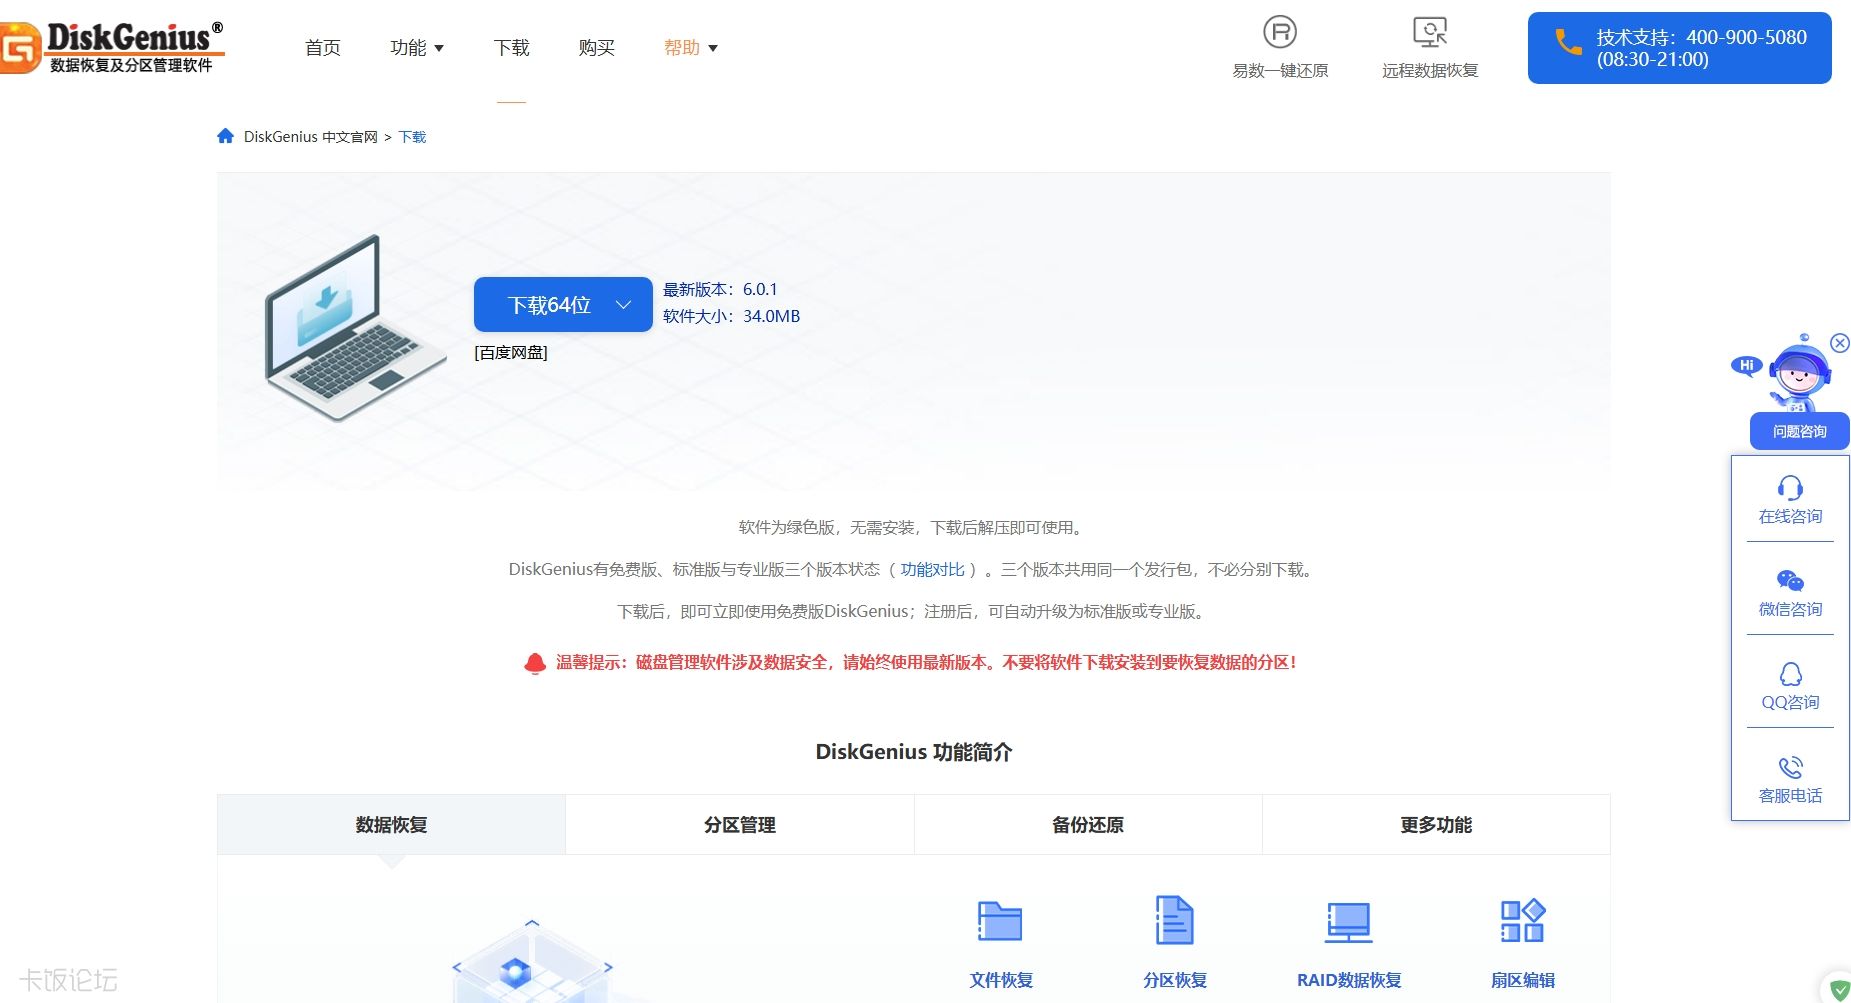
Task: Click the RAID数据恢复 icon
Action: [x=1349, y=921]
